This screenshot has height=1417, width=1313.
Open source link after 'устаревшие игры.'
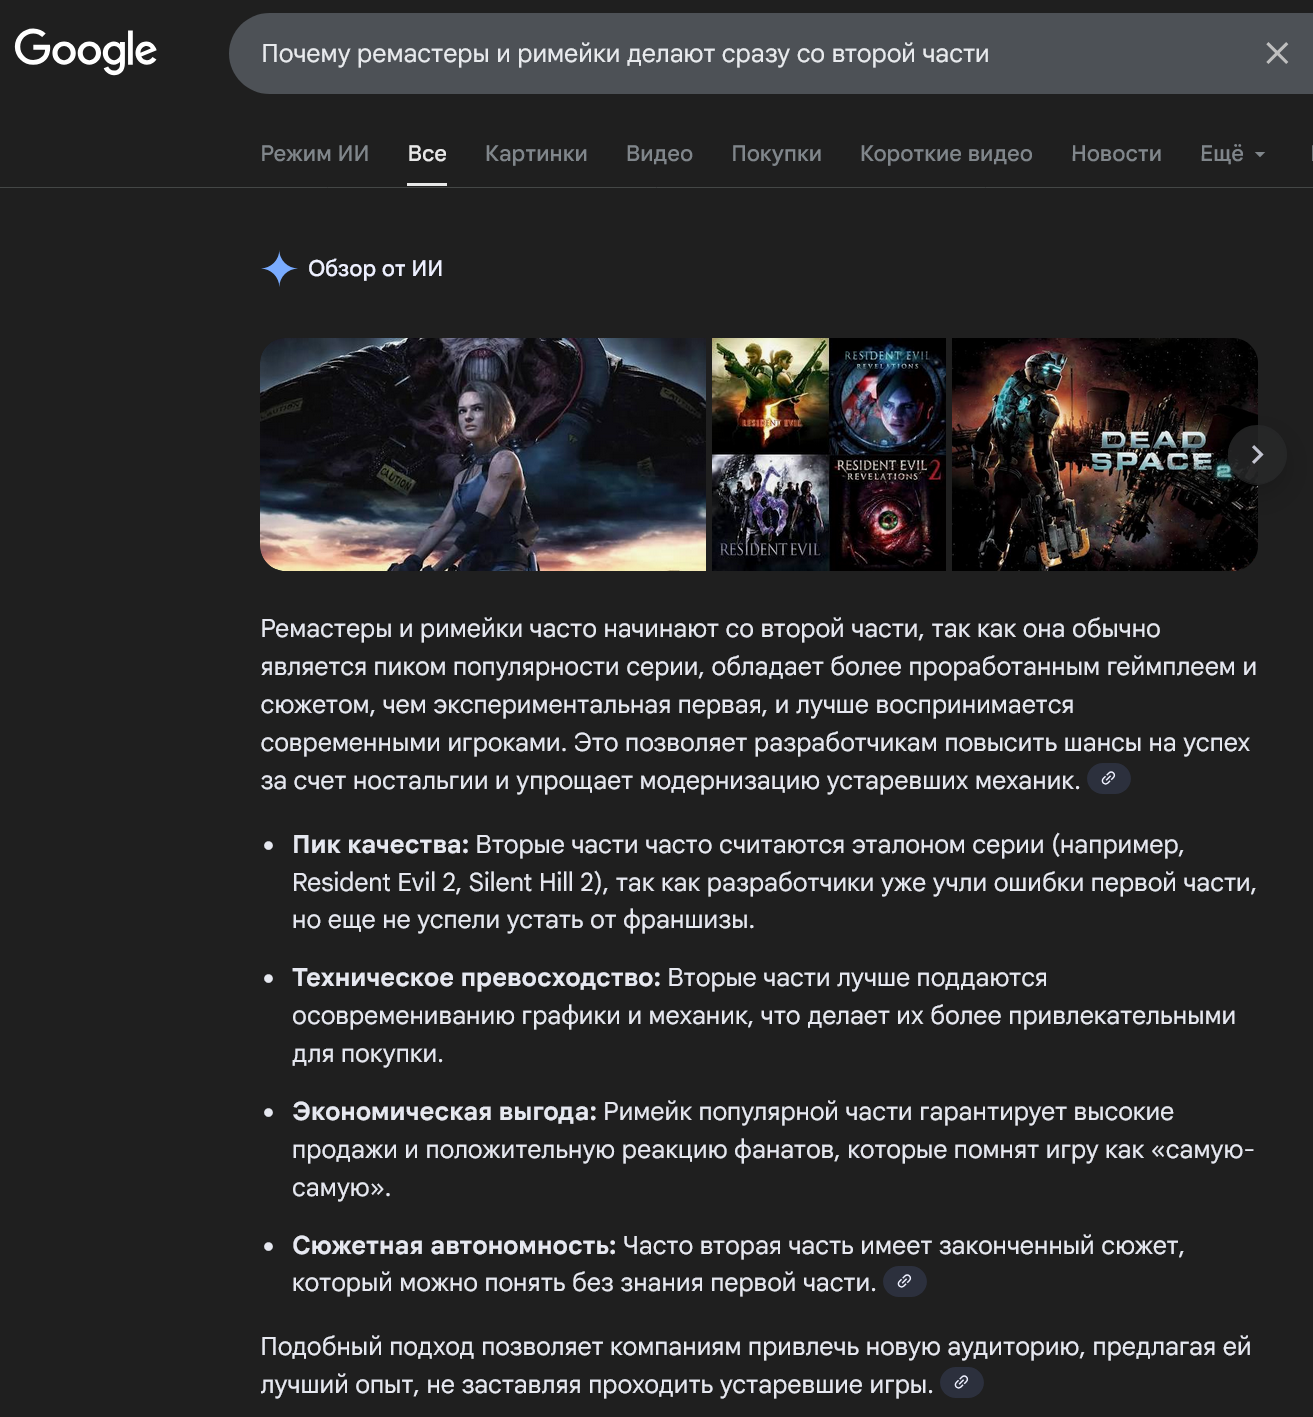click(x=961, y=1383)
